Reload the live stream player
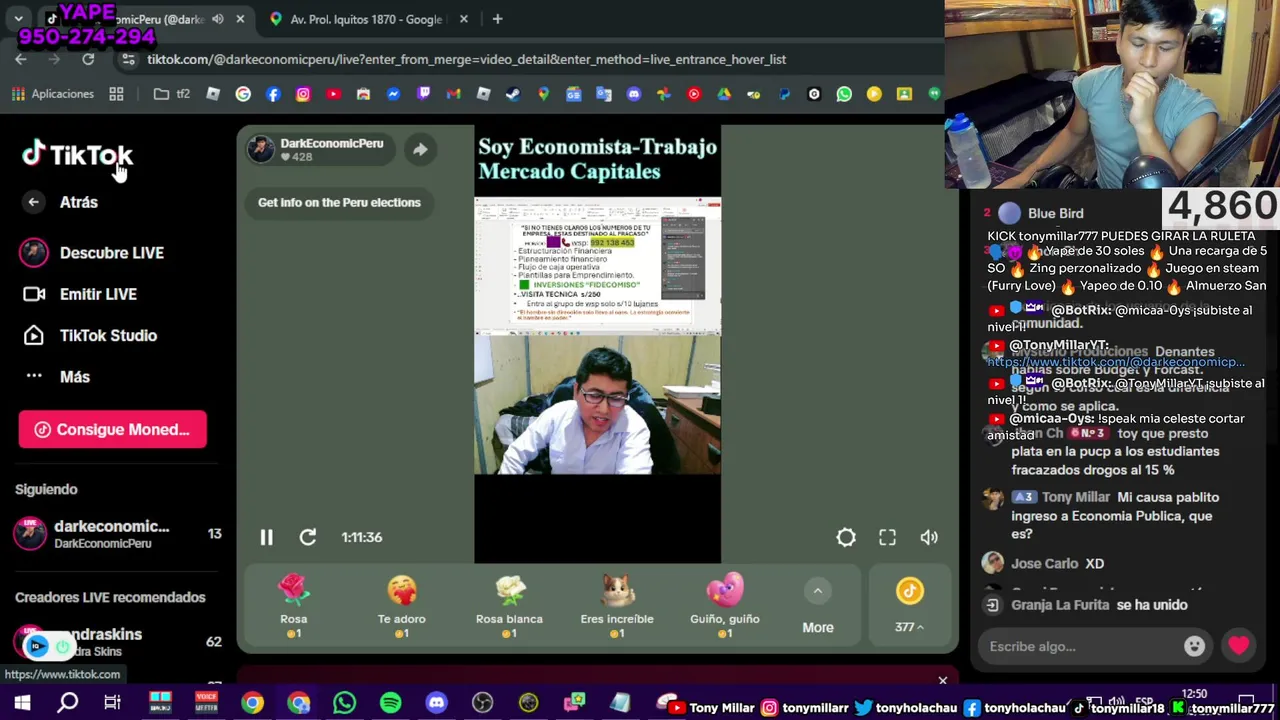 click(308, 537)
